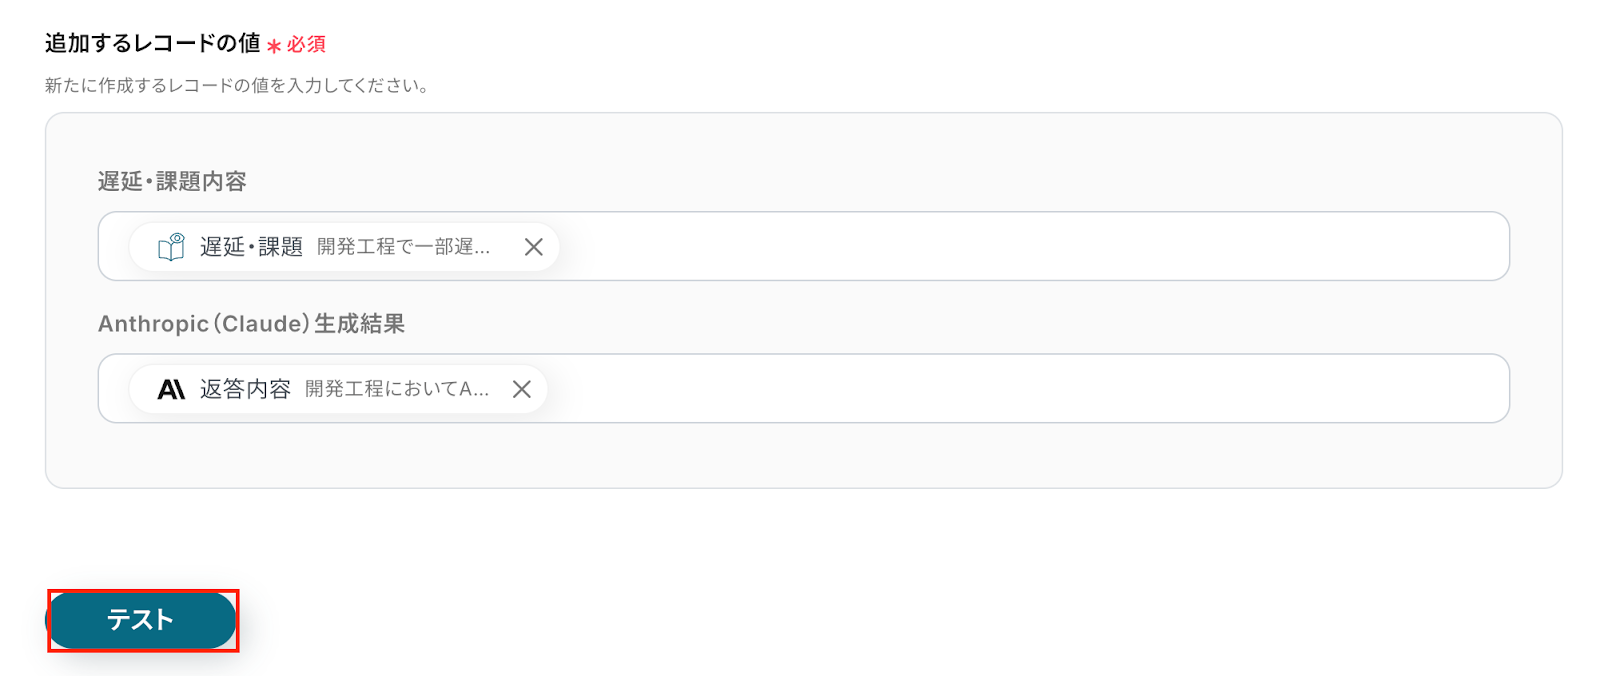Image resolution: width=1600 pixels, height=676 pixels.
Task: Click the Anthropic (Claude) 生成結果 field label
Action: [x=251, y=324]
